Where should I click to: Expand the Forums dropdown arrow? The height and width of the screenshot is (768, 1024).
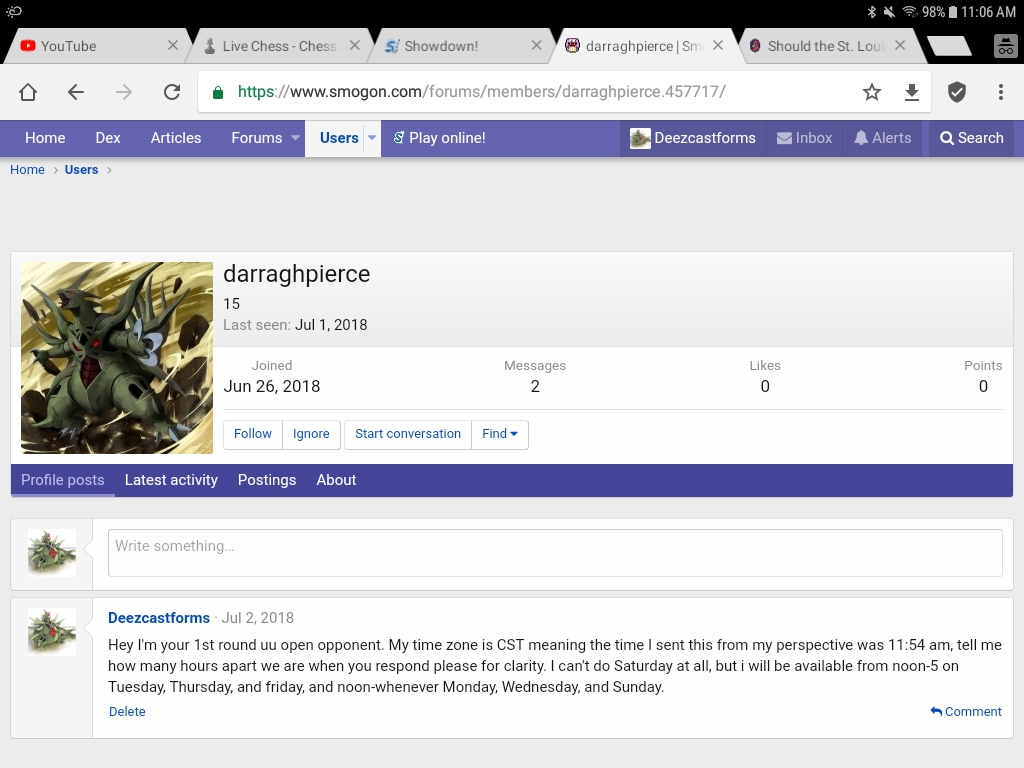click(x=295, y=138)
